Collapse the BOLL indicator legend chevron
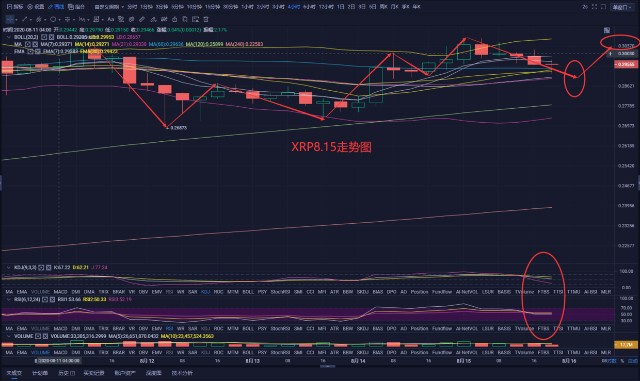 (x=9, y=37)
